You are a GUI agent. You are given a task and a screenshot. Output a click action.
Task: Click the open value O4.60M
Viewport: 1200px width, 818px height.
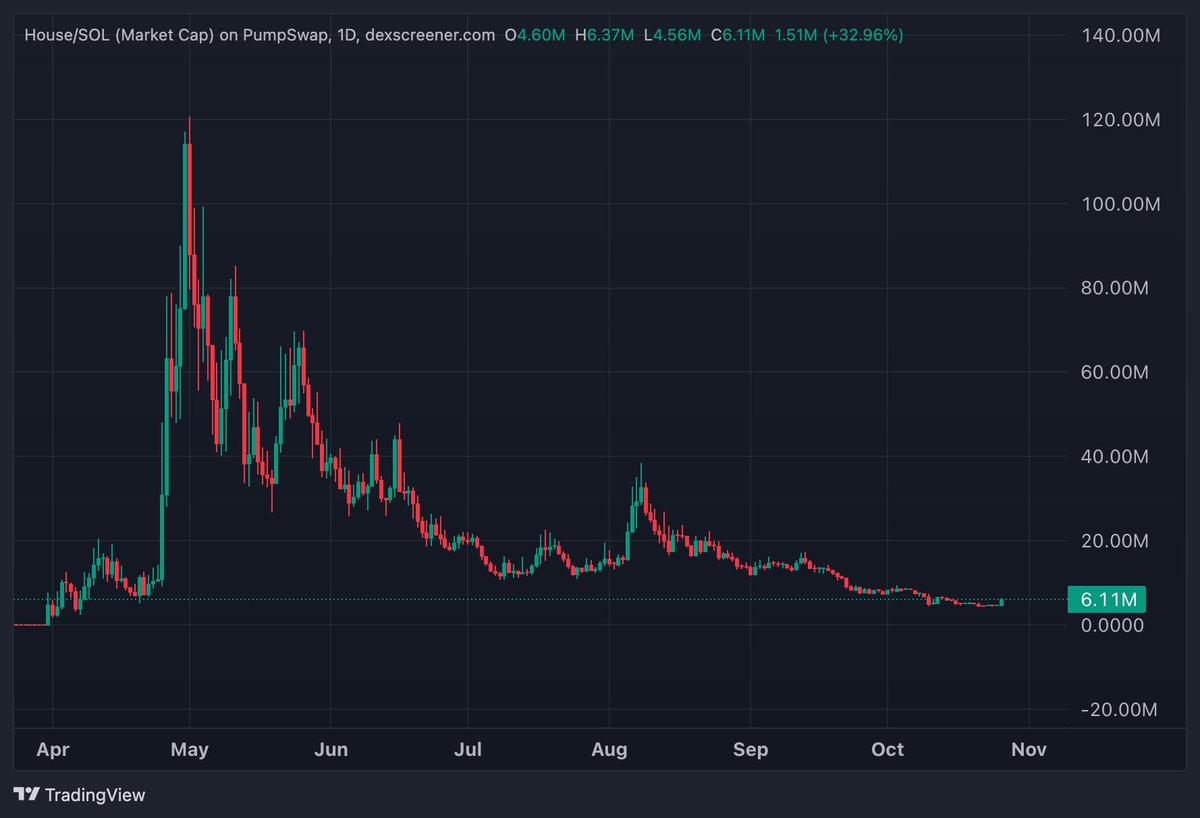[535, 35]
